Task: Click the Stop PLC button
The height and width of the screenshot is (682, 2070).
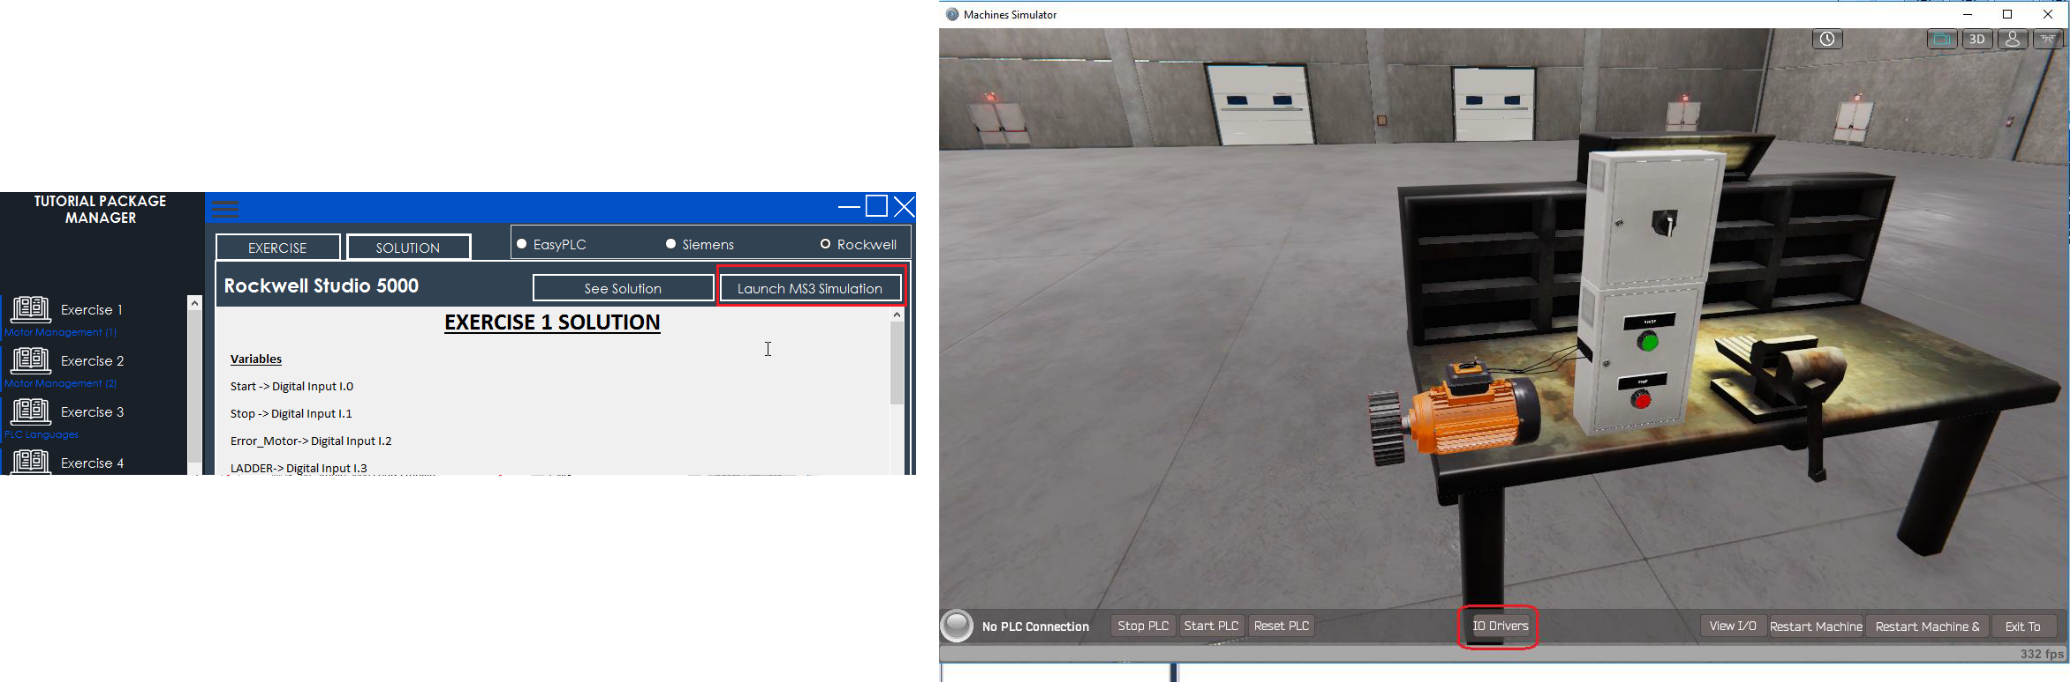Action: (1143, 626)
